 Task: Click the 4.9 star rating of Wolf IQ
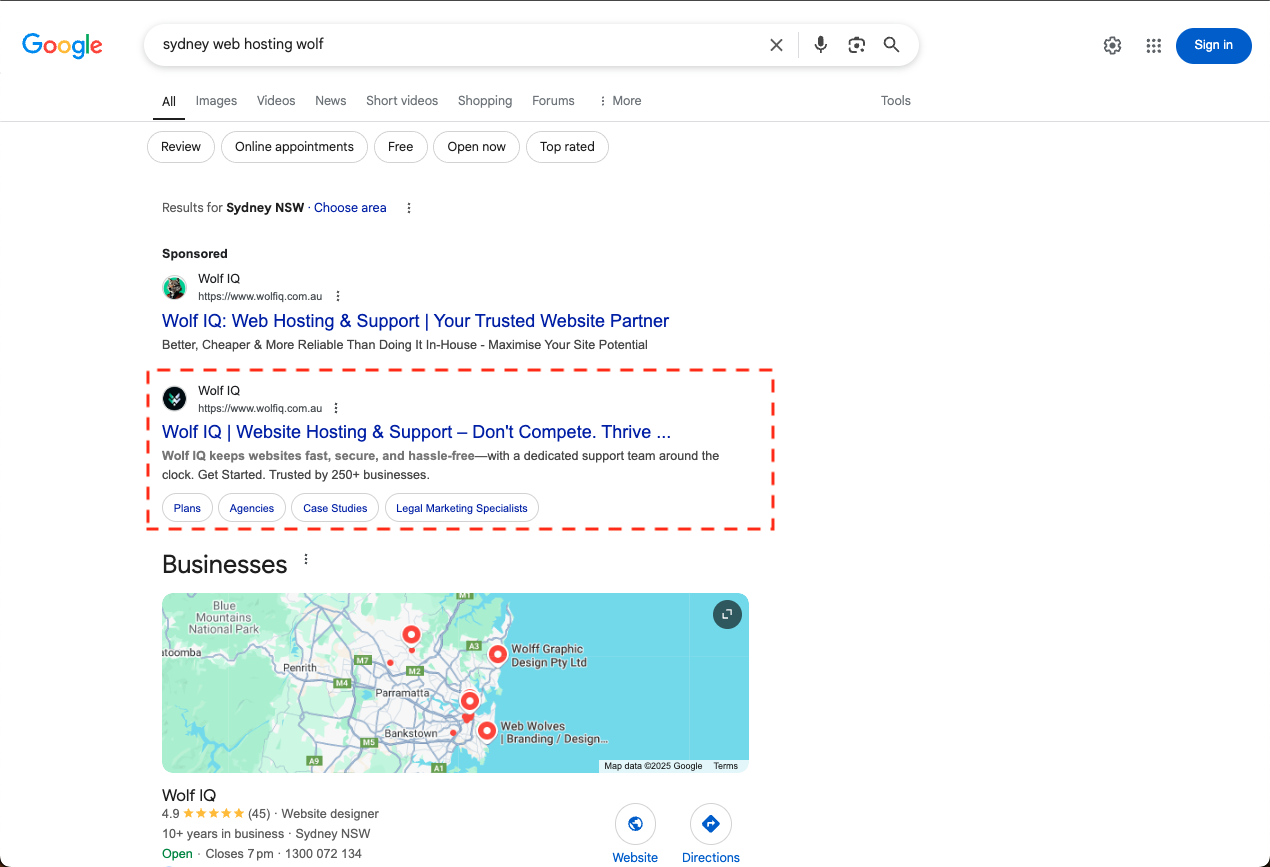(x=203, y=814)
